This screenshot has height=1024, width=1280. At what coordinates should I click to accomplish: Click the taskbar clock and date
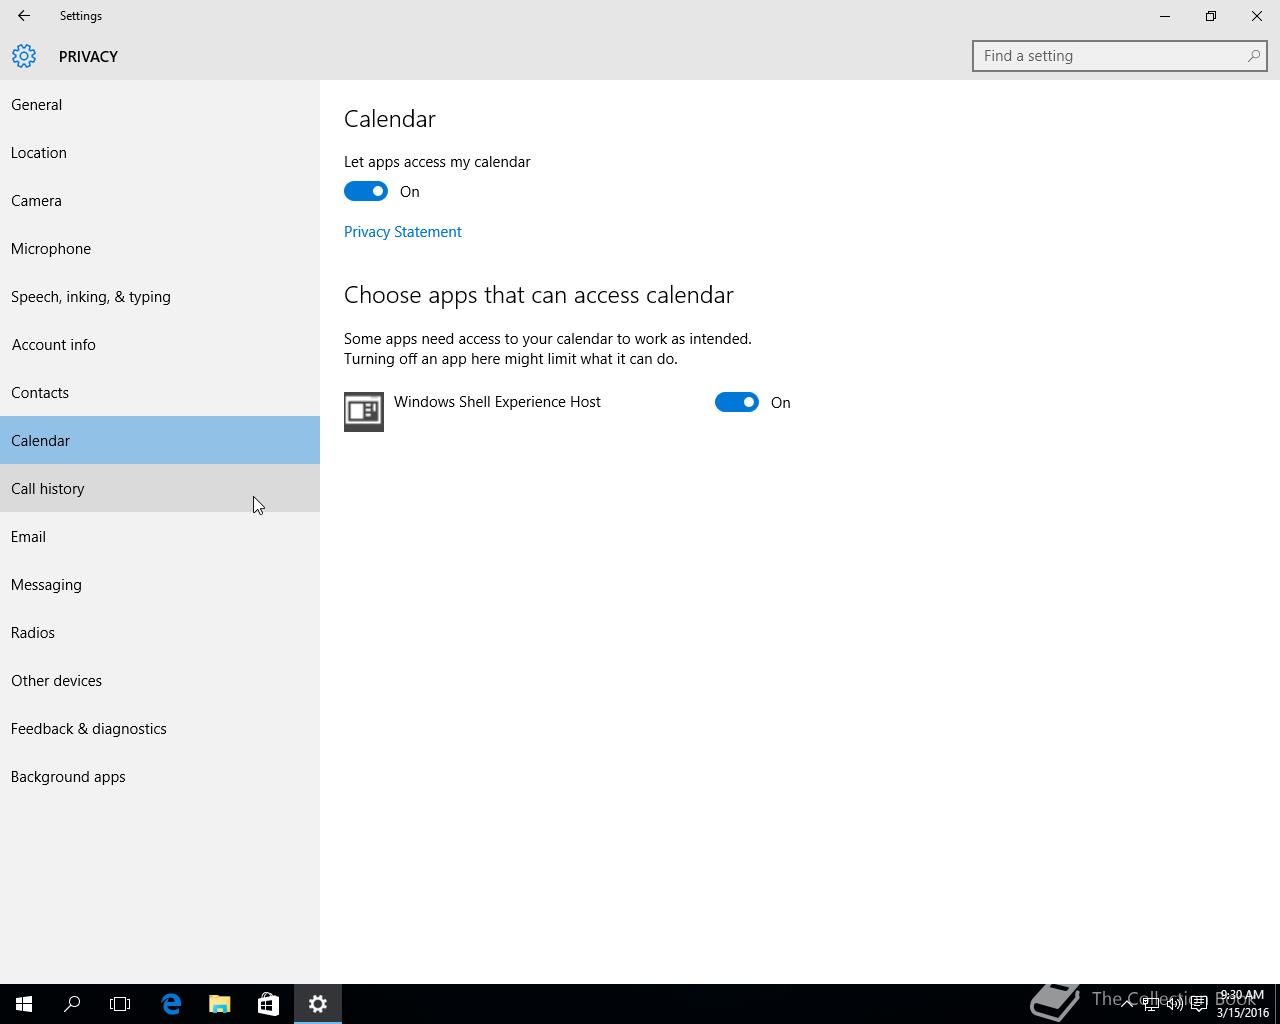point(1242,1004)
